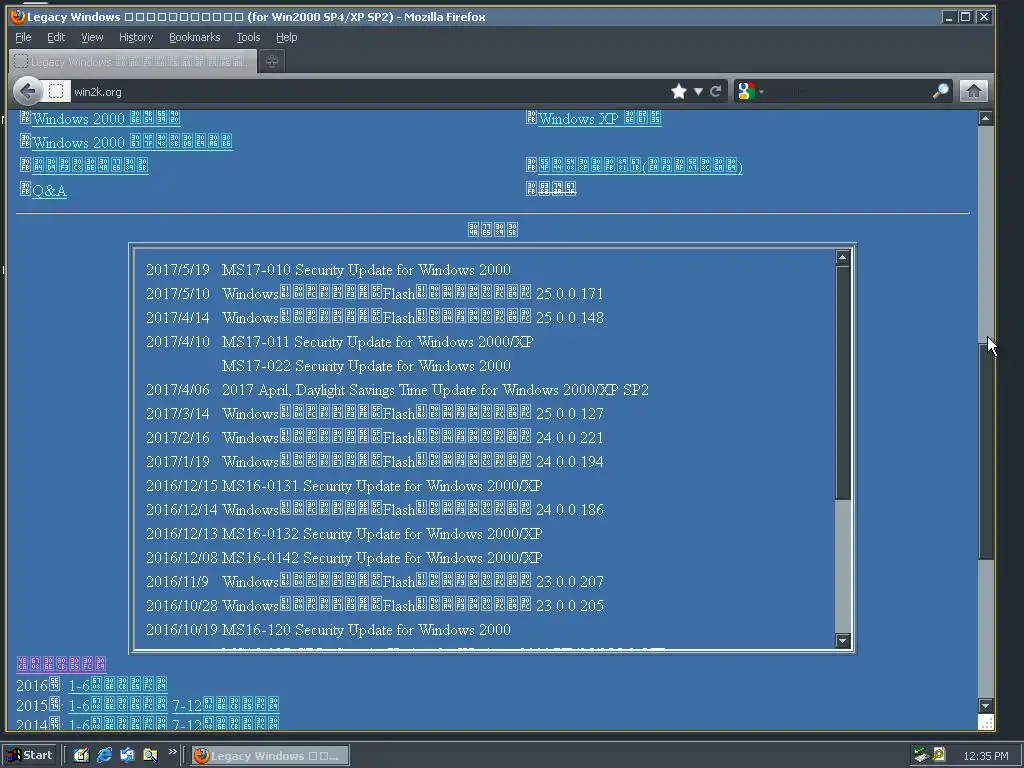Click the Flash 25.0.0.127 update entry

(413, 414)
